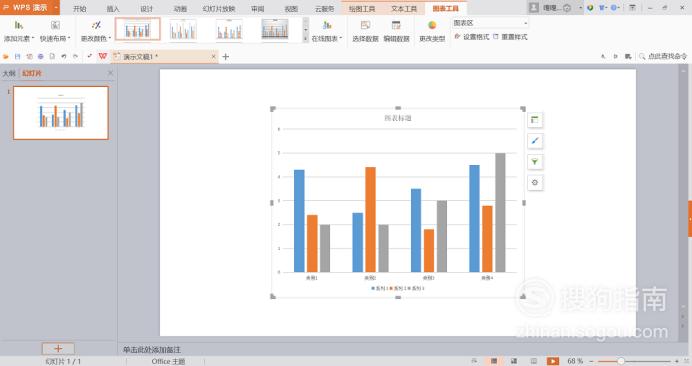Screen dimensions: 692x366
Task: Click the 重置样式 reset style button
Action: [510, 37]
